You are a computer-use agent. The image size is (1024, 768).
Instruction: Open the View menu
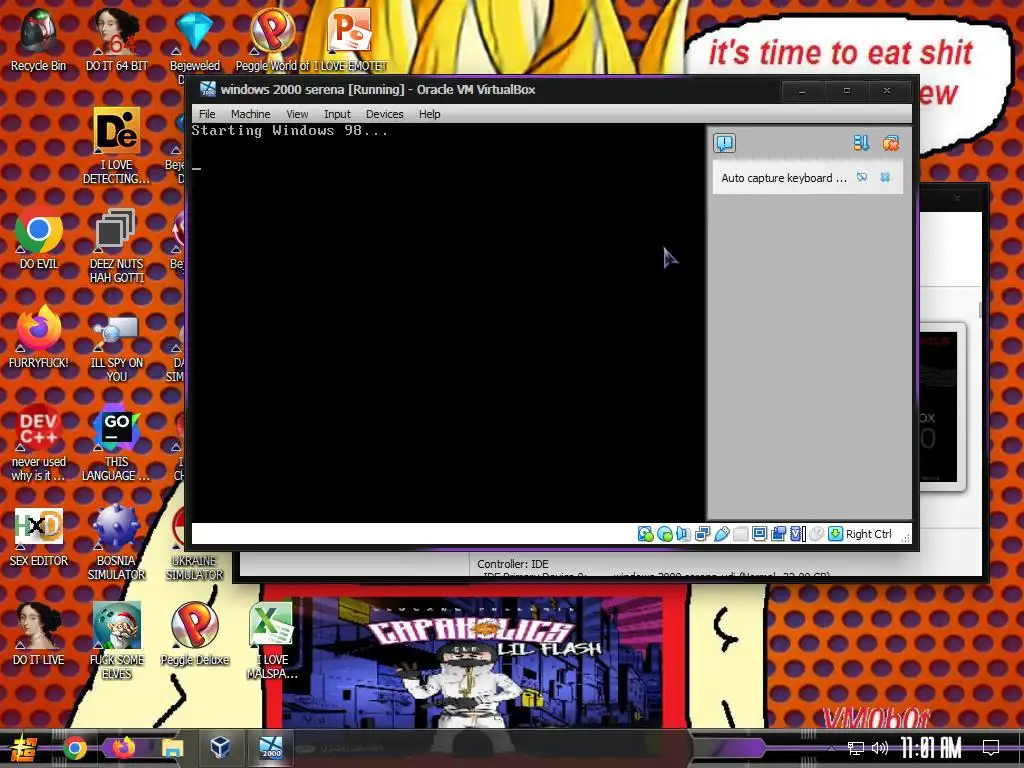tap(296, 114)
